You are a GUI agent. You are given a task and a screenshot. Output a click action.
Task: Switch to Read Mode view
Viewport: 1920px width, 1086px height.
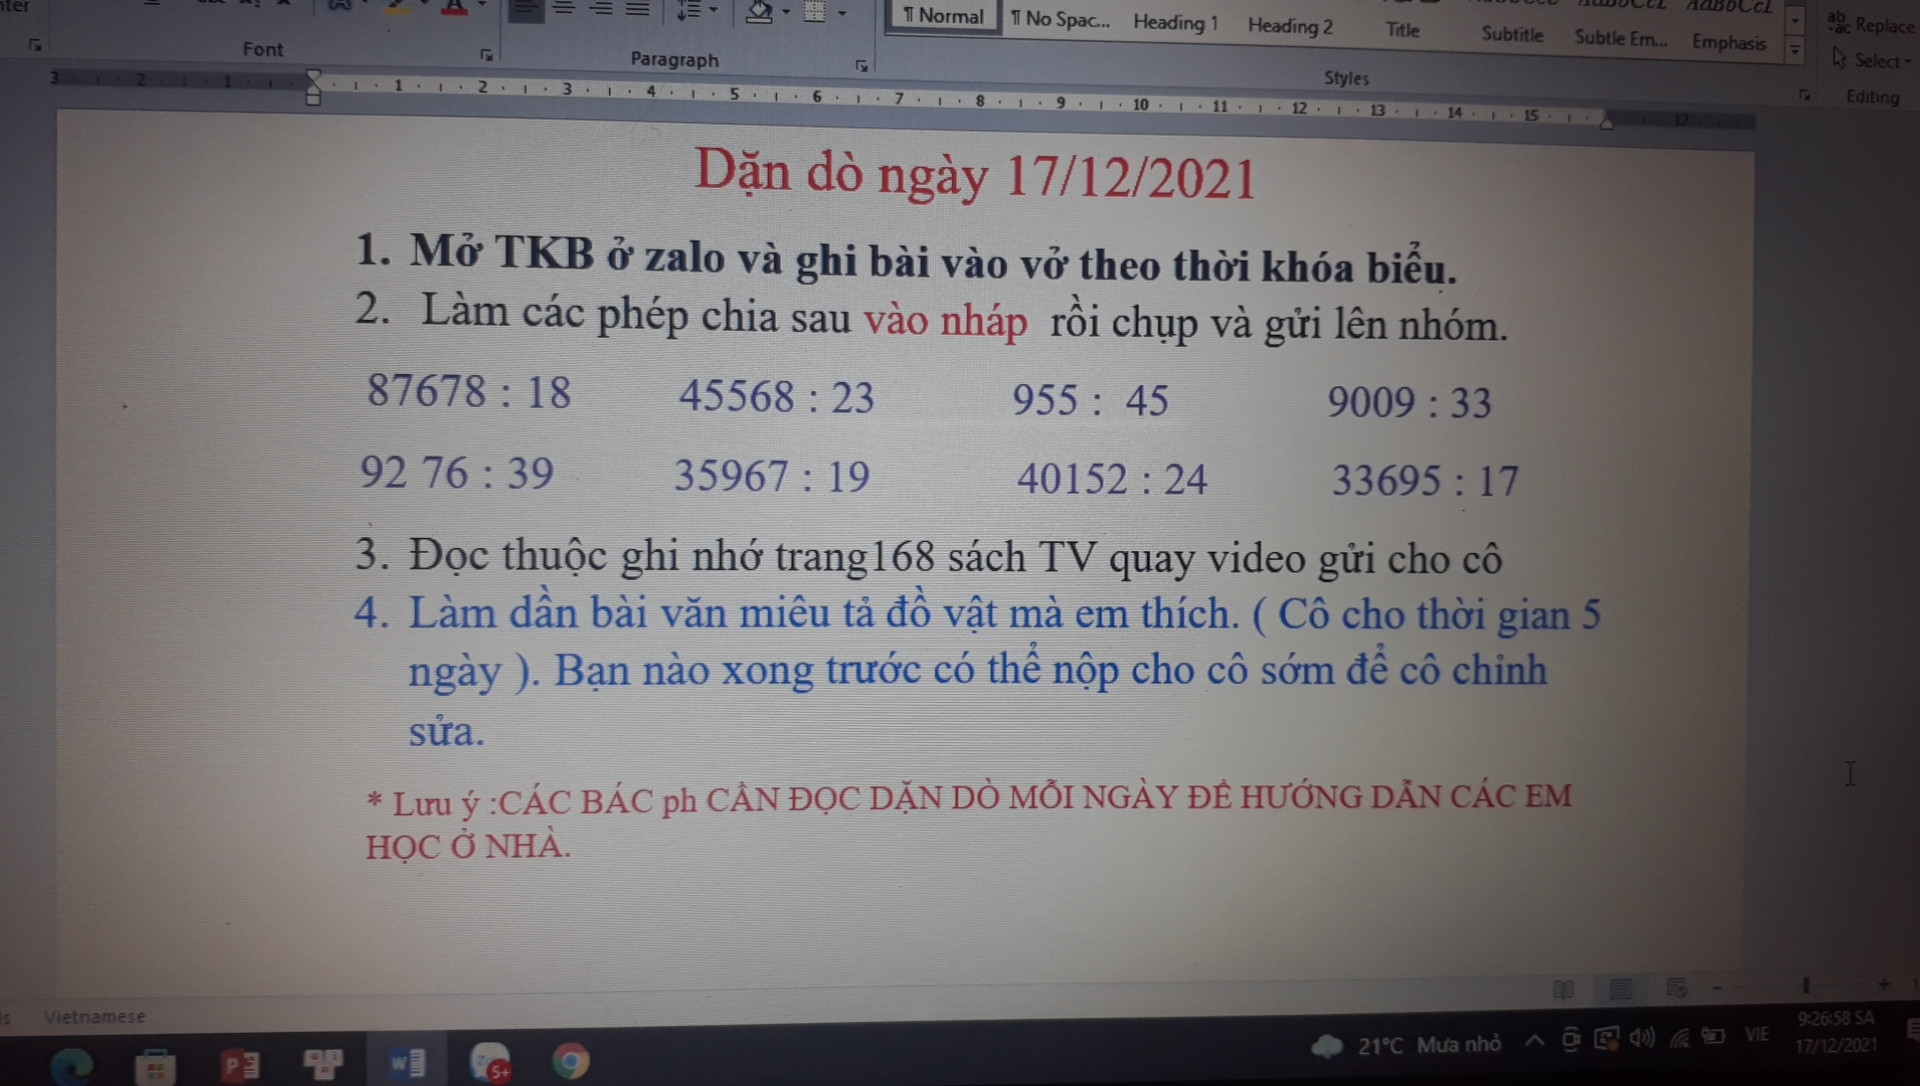1563,989
